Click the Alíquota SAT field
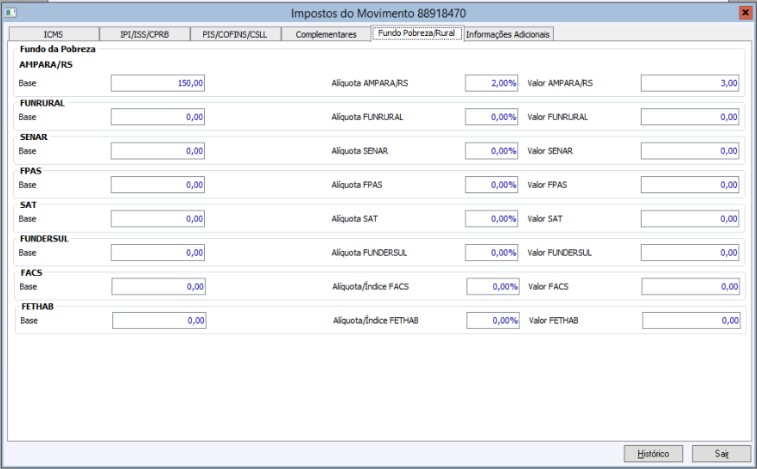The height and width of the screenshot is (469, 757). point(491,218)
